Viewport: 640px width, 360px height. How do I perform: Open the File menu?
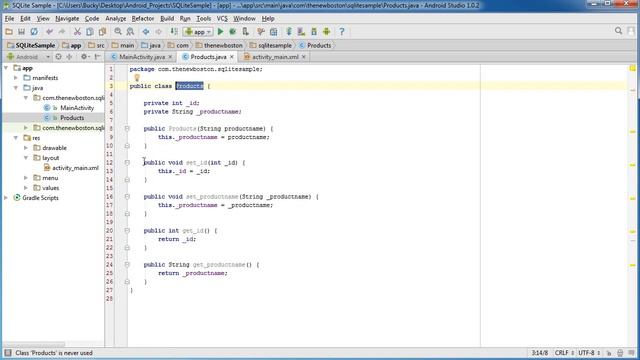[9, 18]
